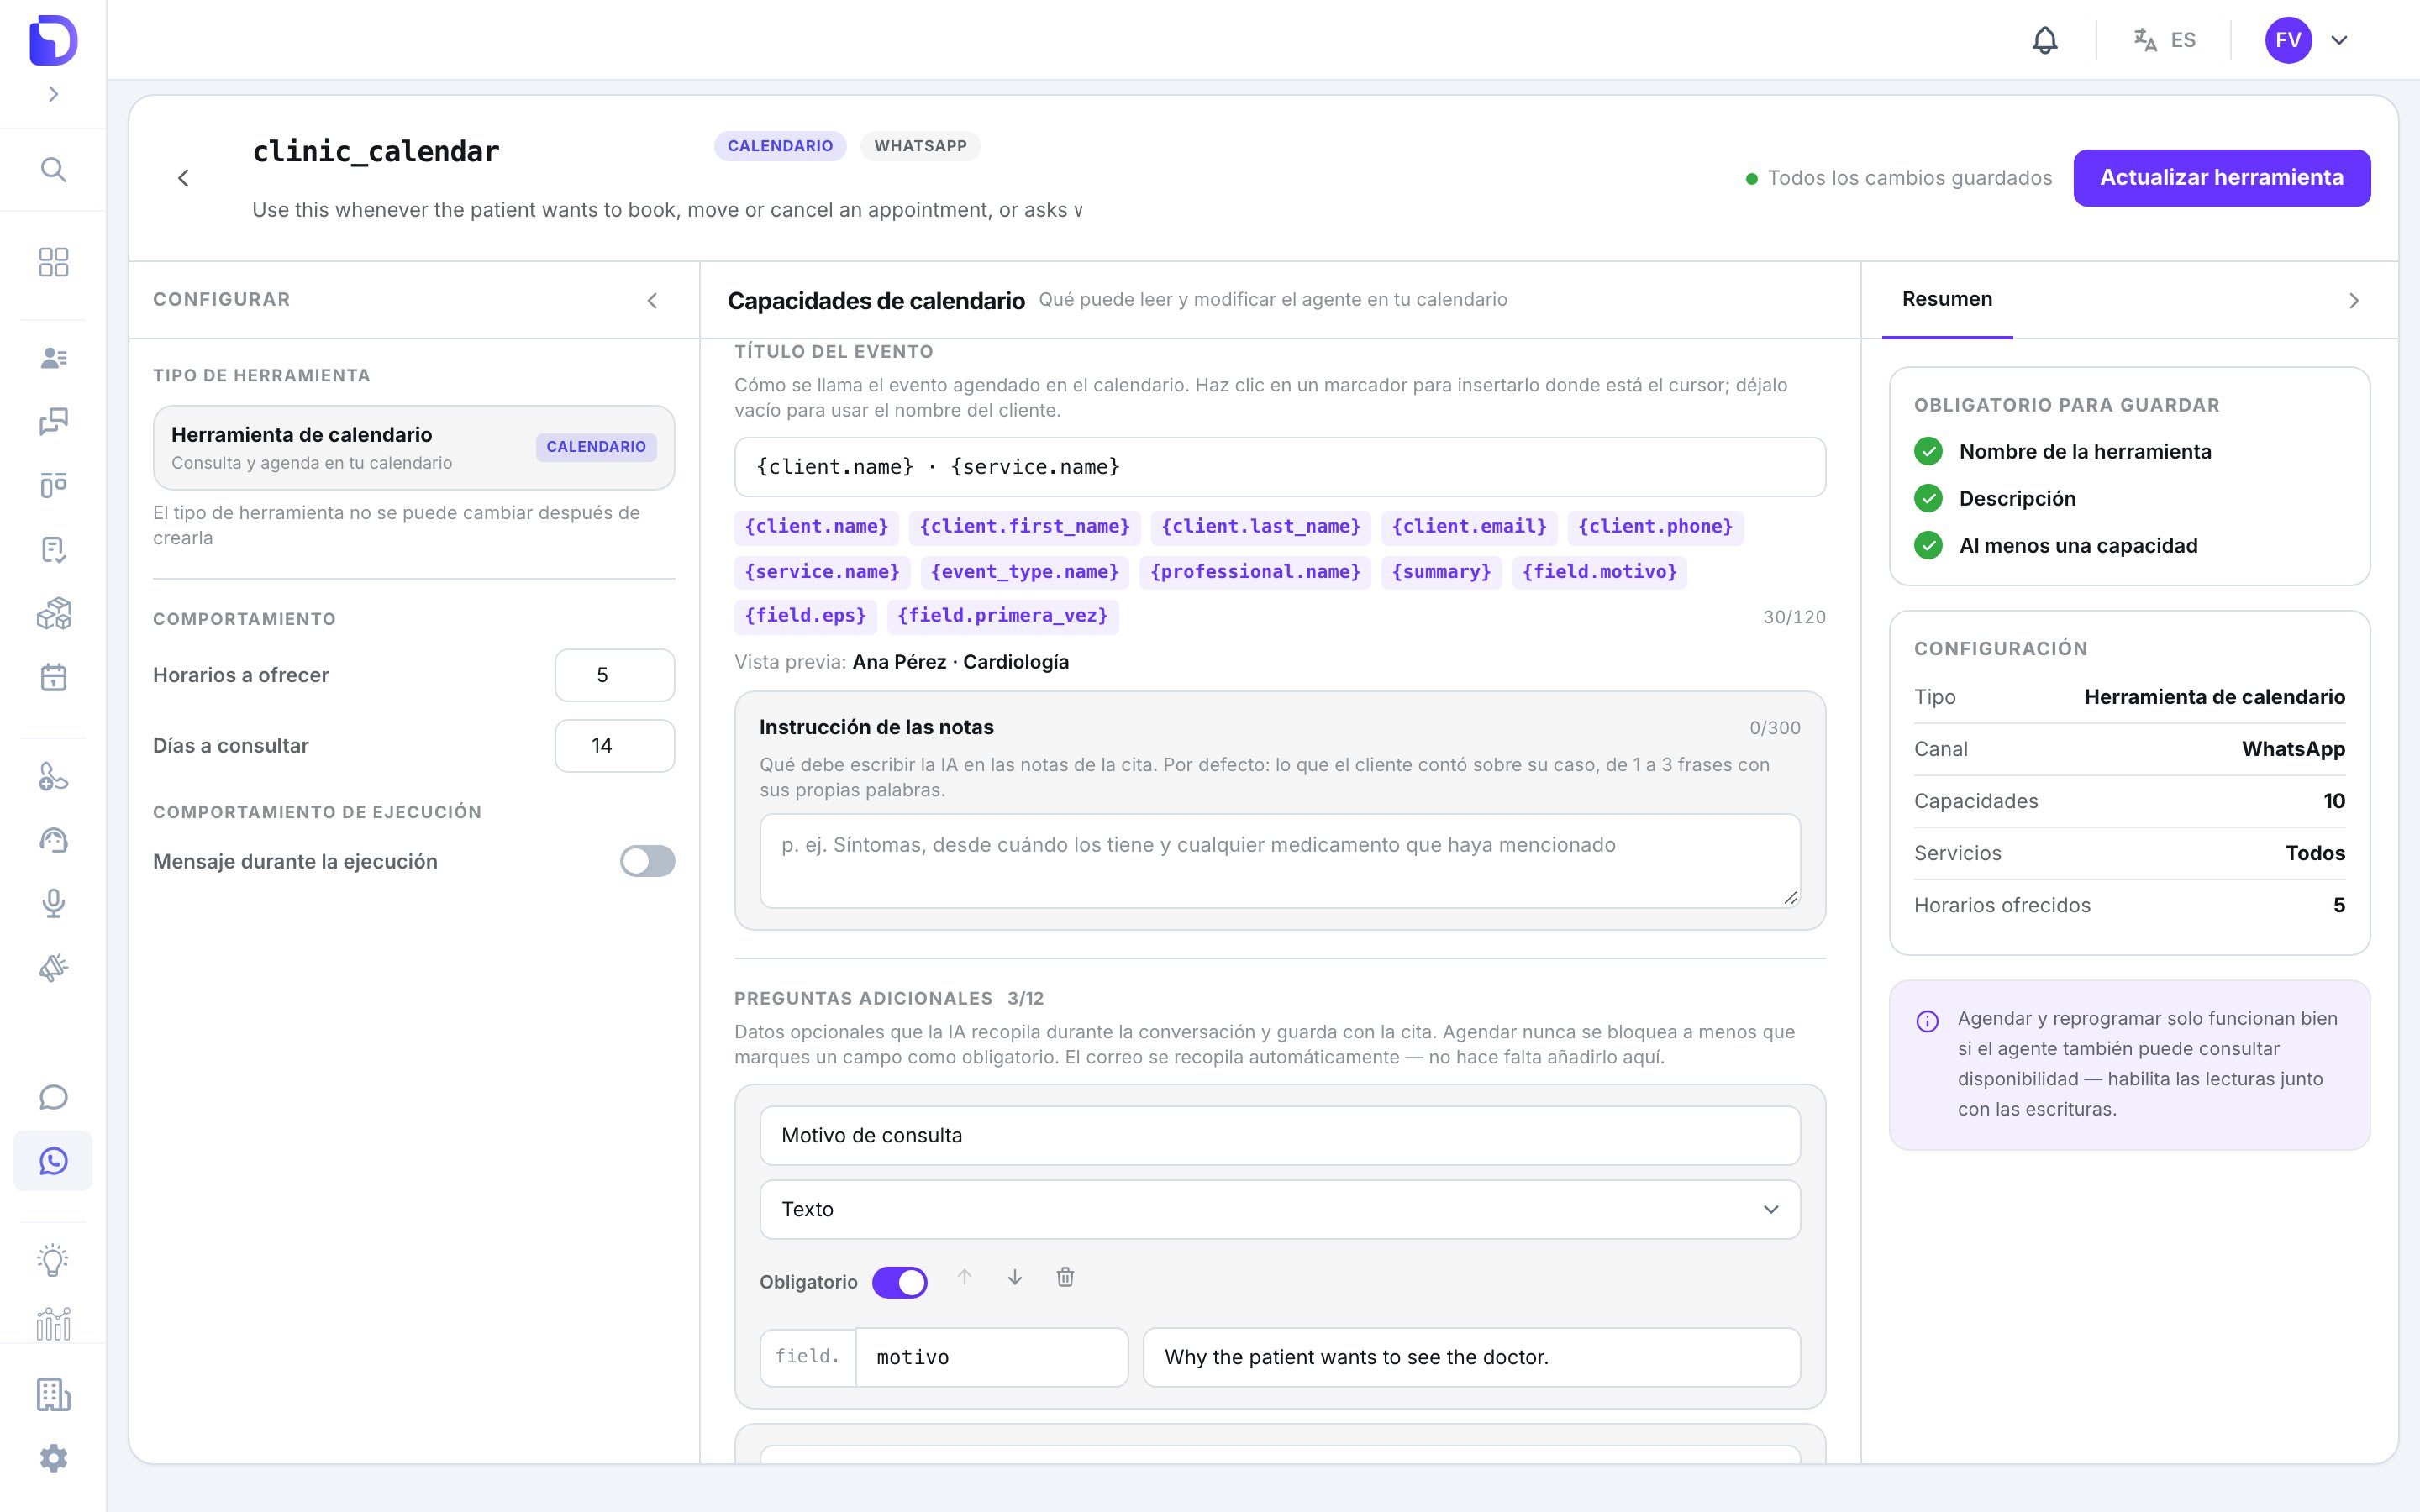Insert the {client.last_name} placeholder chip
The image size is (2420, 1512).
point(1261,527)
